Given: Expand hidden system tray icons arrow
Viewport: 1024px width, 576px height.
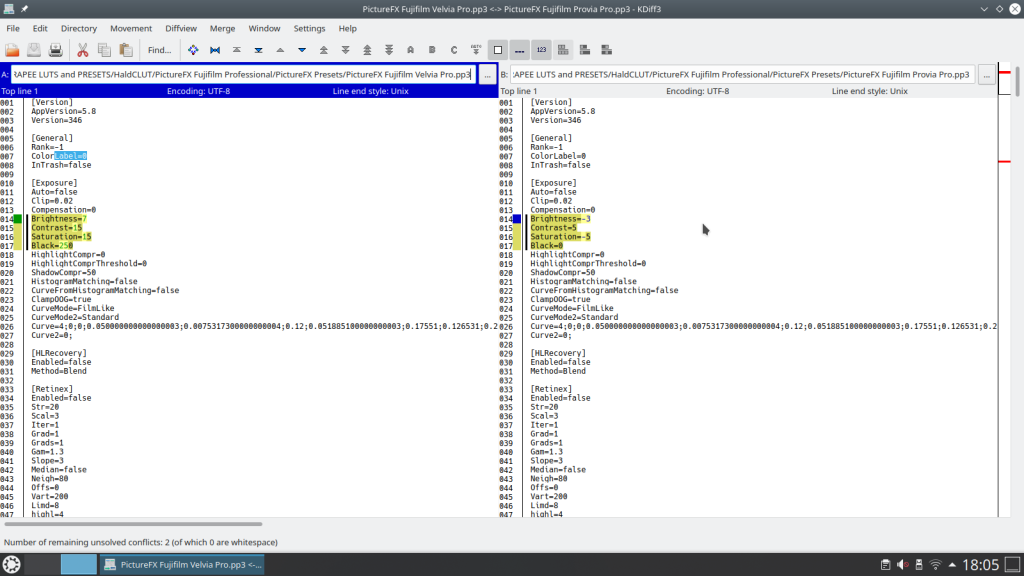Looking at the screenshot, I should coord(952,564).
